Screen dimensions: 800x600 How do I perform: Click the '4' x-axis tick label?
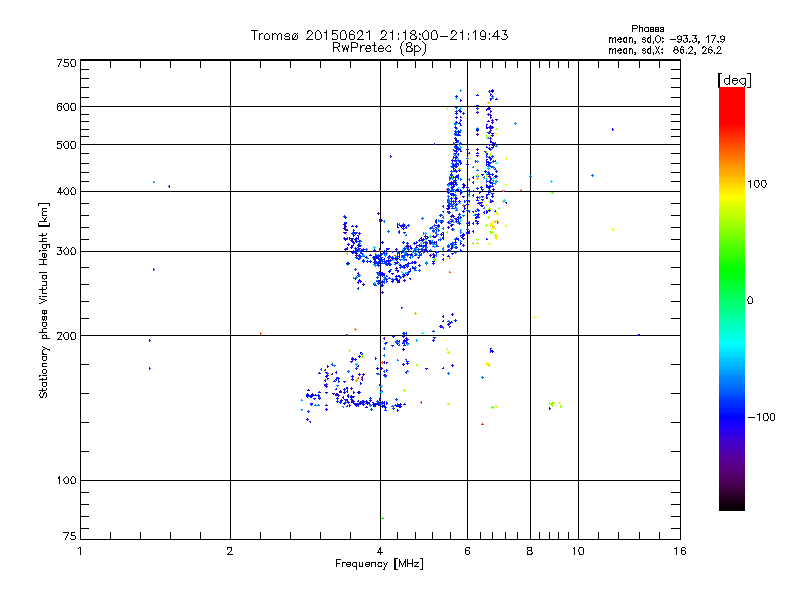(x=380, y=551)
